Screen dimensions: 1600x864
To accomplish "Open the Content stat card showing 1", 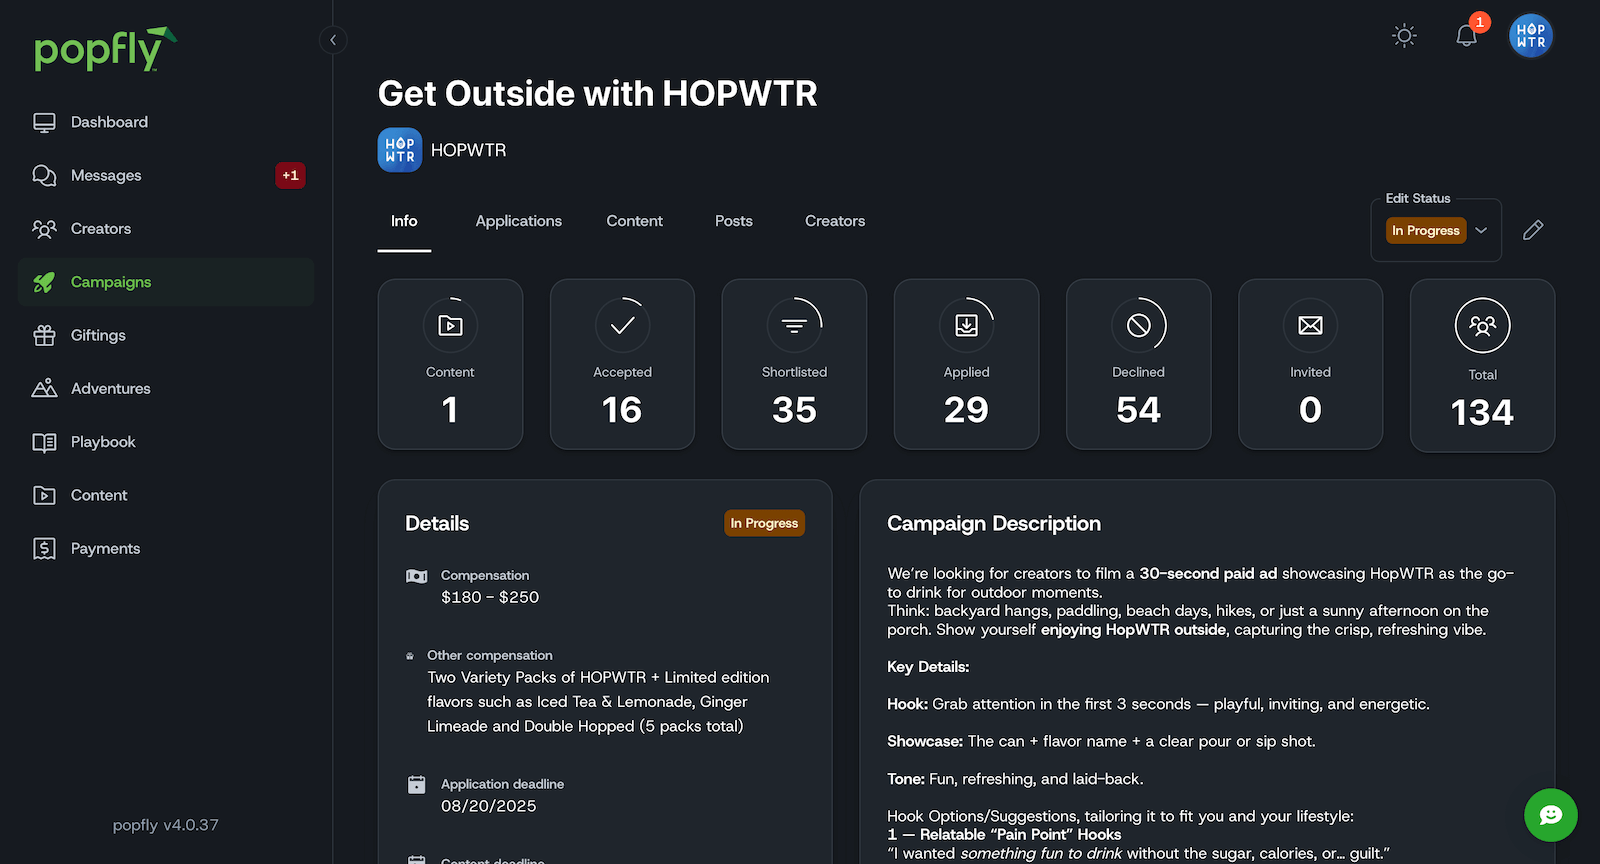I will point(450,364).
